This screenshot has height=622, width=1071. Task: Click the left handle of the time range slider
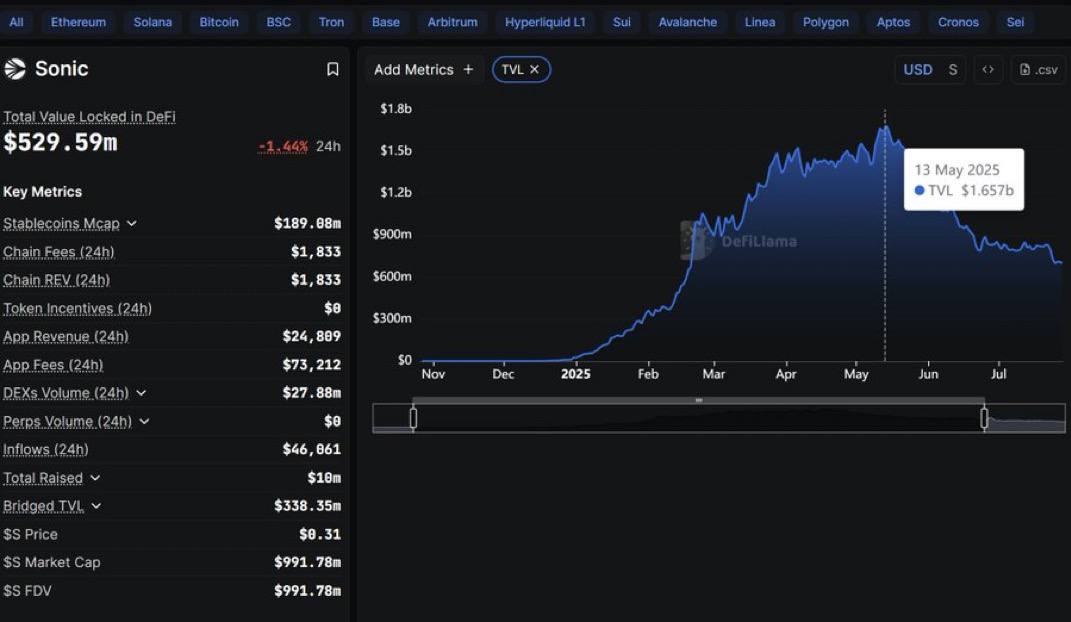(x=413, y=418)
